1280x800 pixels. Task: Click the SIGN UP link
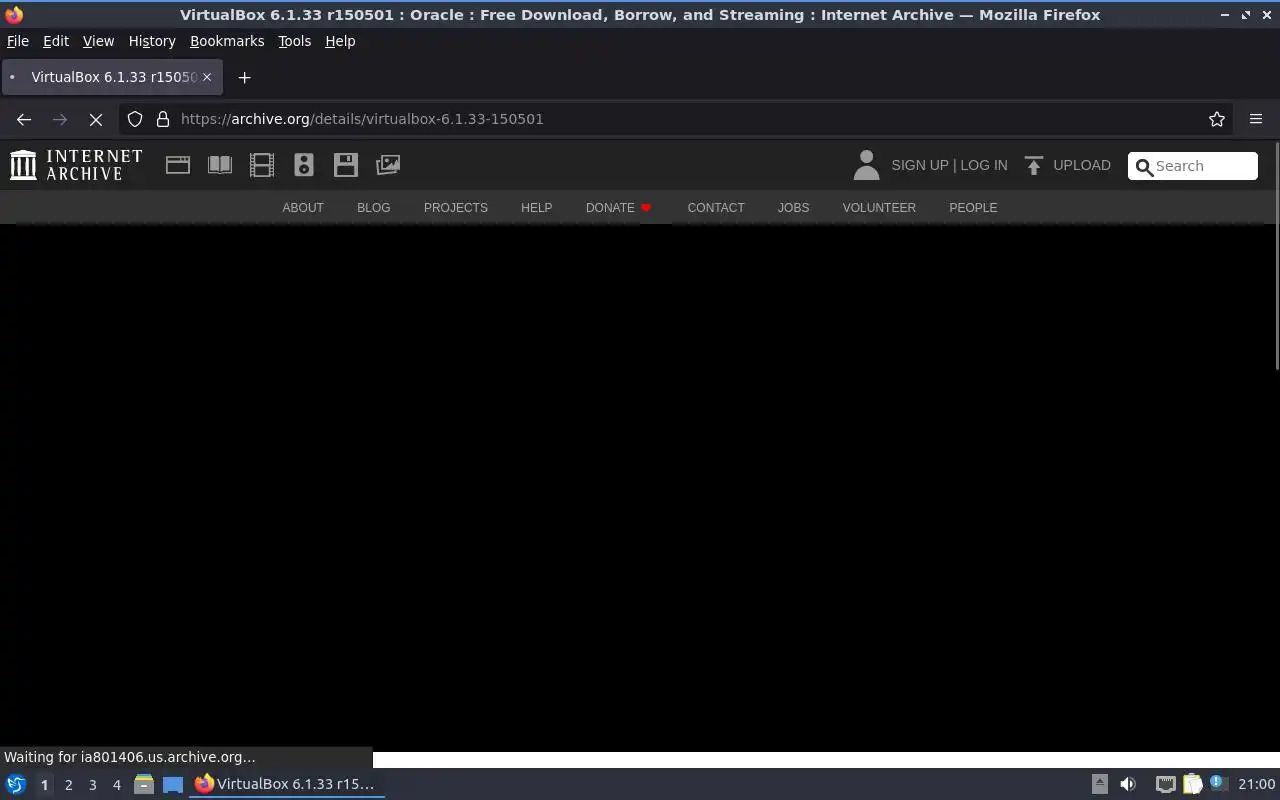[919, 165]
